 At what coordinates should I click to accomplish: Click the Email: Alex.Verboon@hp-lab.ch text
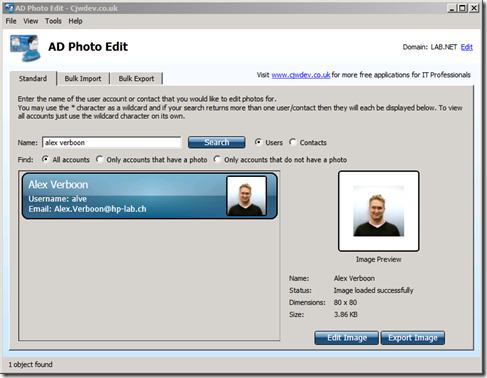coord(87,209)
